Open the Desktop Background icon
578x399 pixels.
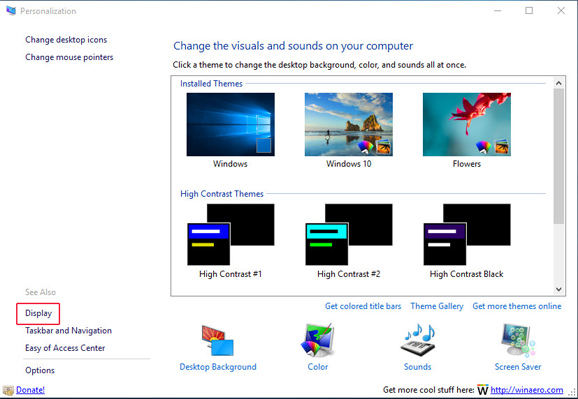[217, 341]
